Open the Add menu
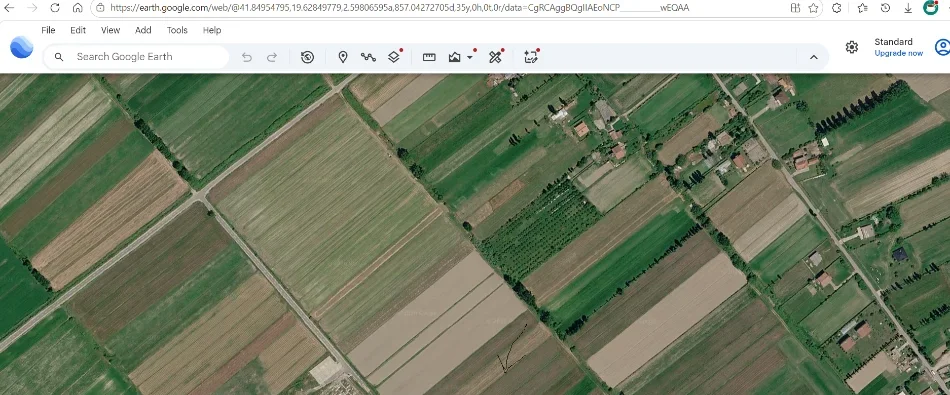The image size is (950, 395). (x=143, y=30)
